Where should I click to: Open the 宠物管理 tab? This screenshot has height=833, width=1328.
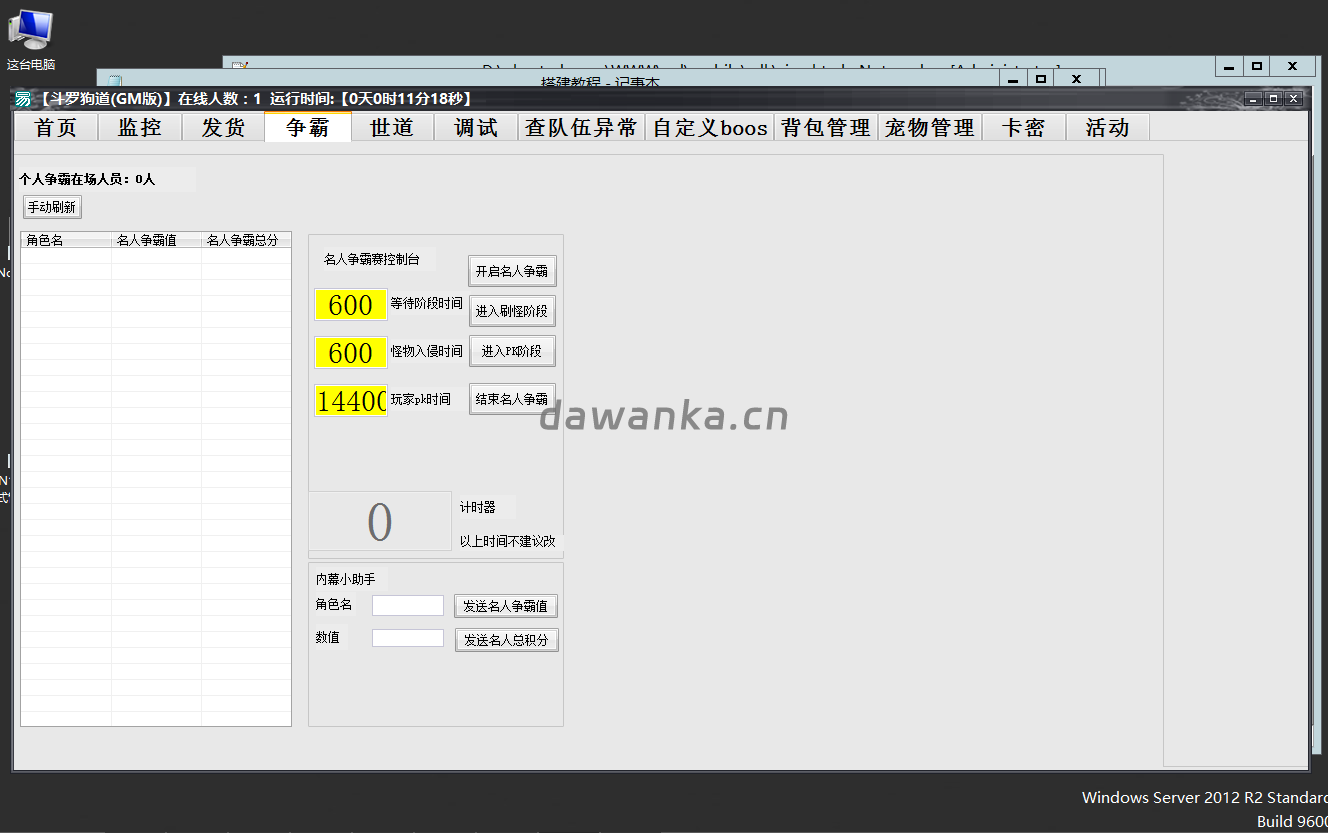930,127
